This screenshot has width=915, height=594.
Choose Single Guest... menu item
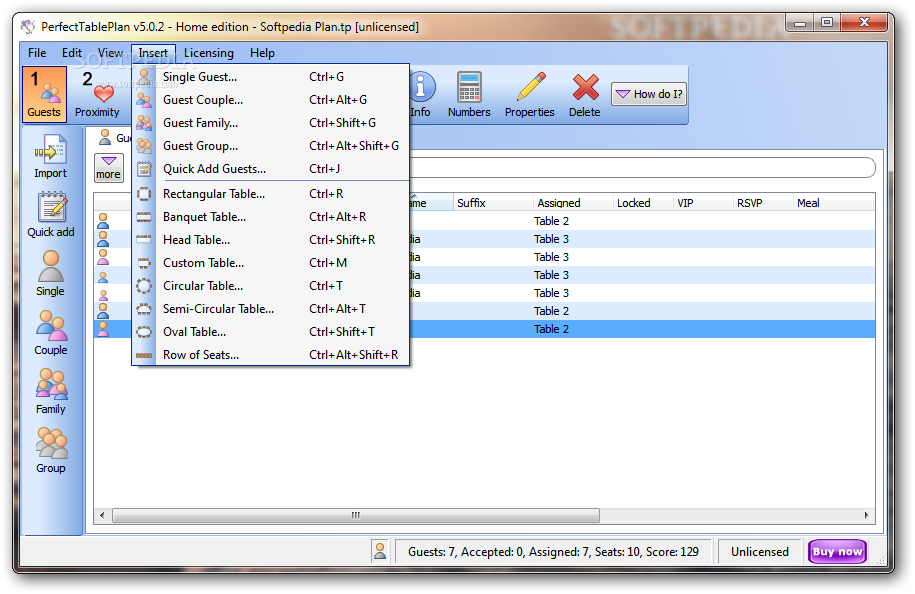pos(271,76)
